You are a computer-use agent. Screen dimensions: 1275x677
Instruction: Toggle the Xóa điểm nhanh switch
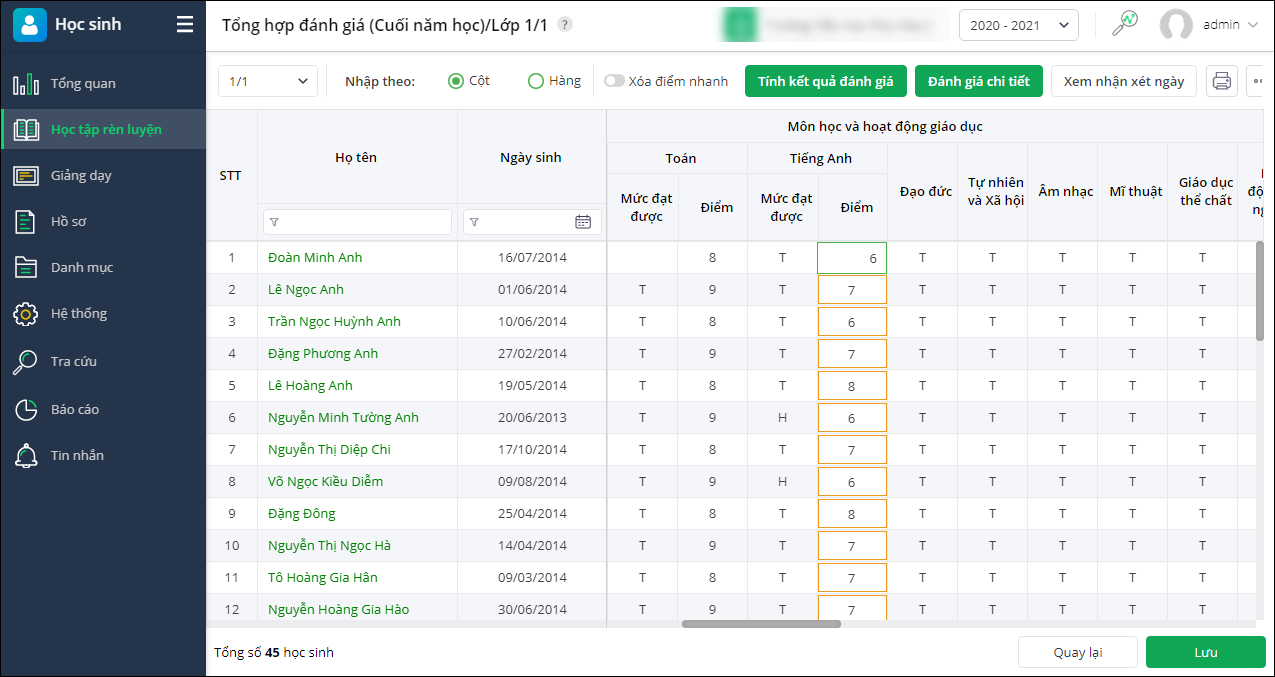click(x=613, y=81)
